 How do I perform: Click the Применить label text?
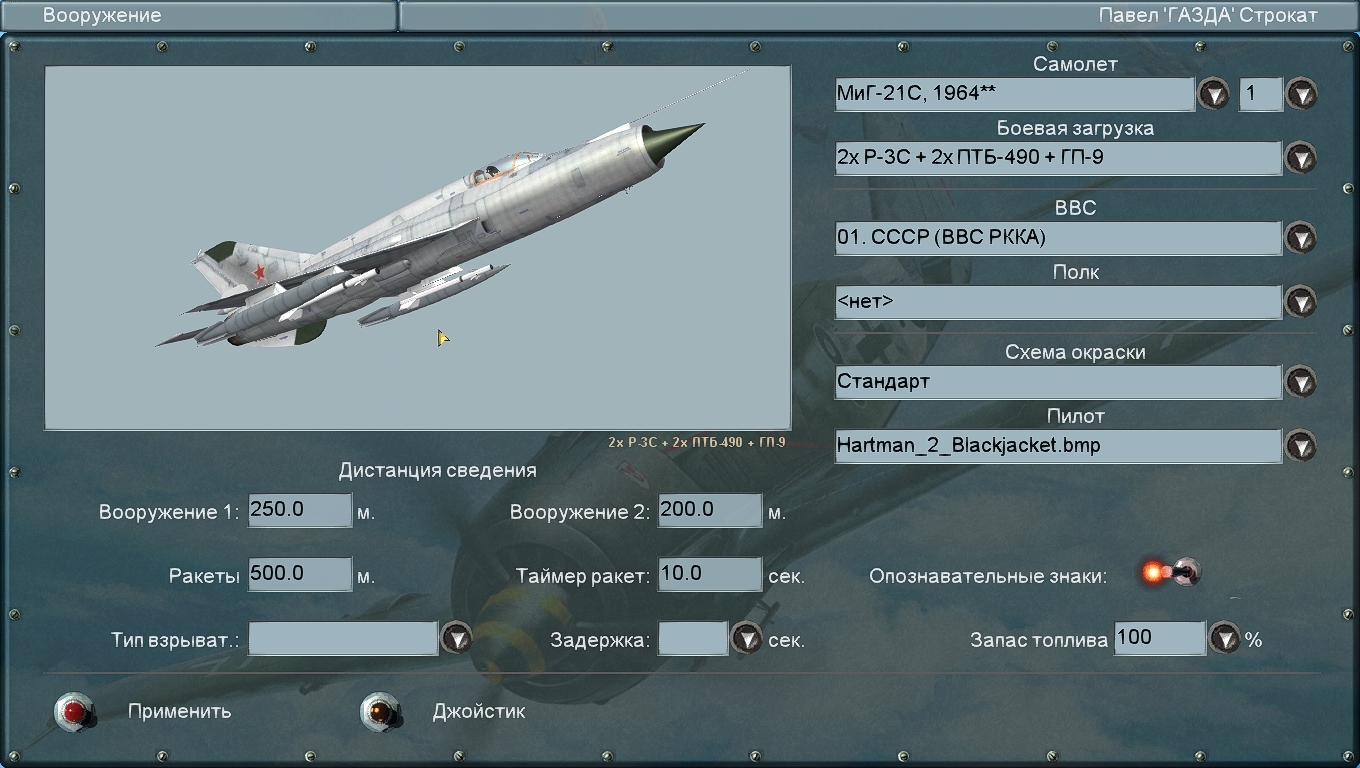coord(180,711)
